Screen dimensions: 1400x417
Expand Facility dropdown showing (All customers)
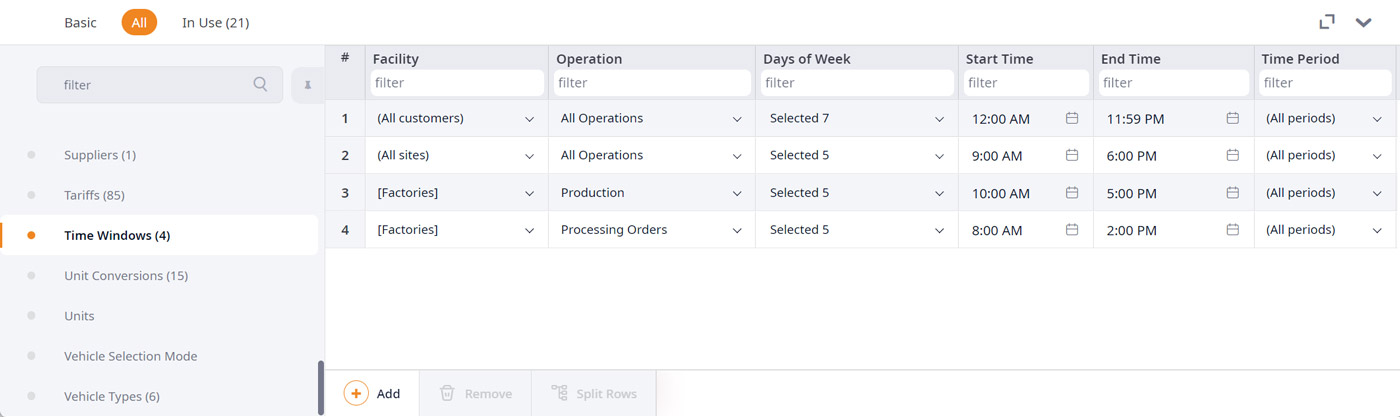tap(457, 118)
